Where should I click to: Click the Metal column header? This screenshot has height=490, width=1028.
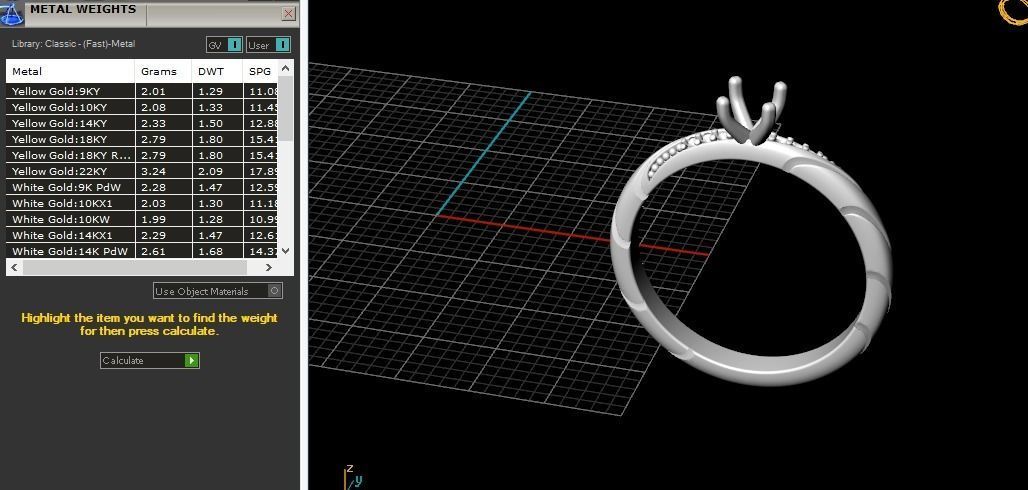(70, 71)
